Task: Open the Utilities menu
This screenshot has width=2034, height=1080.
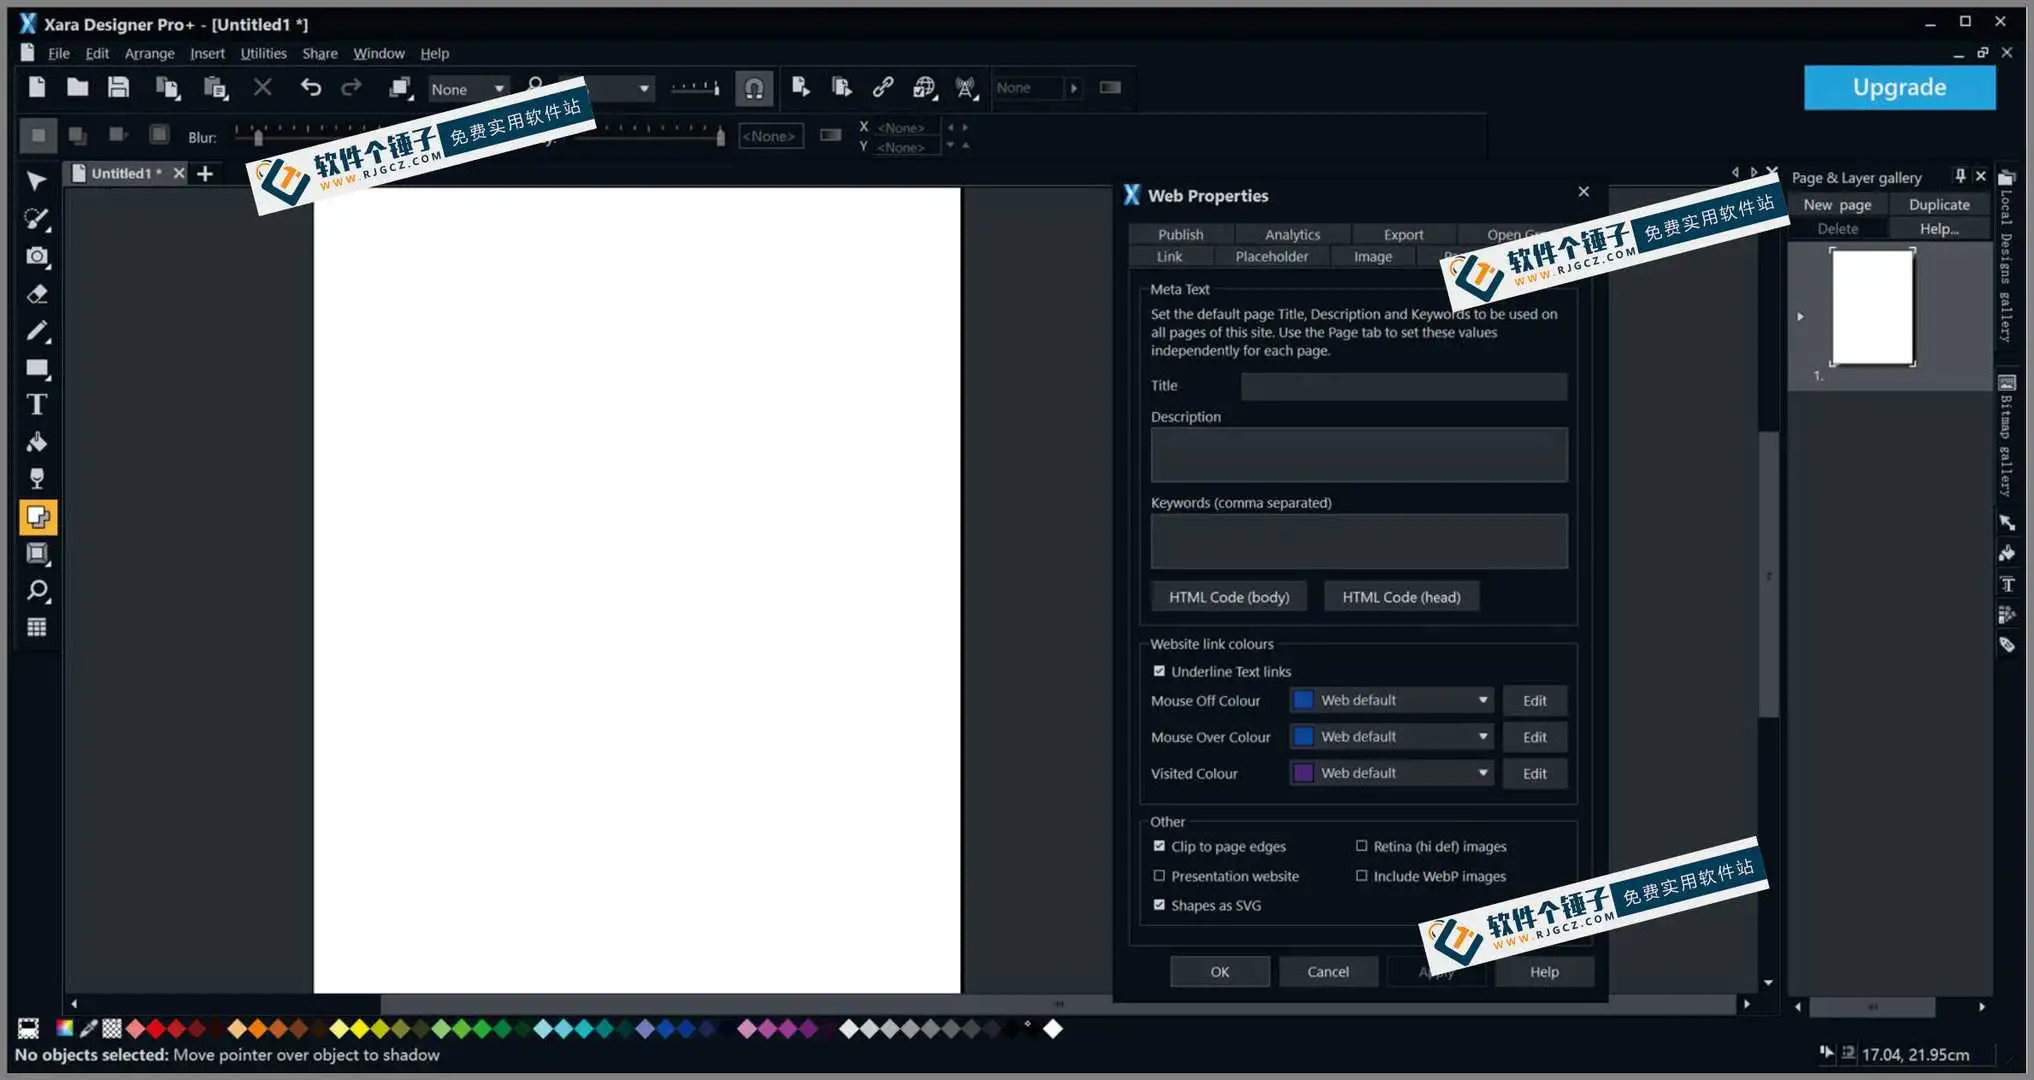Action: (x=263, y=53)
